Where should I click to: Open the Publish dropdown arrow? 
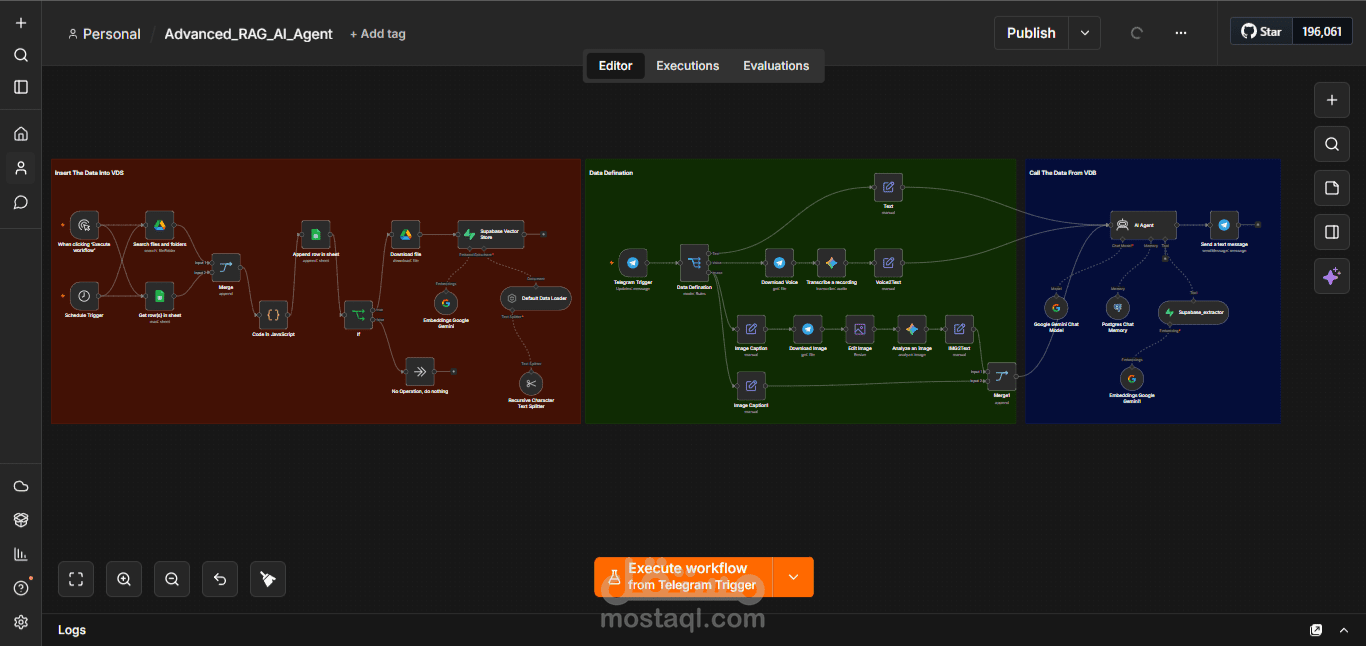point(1085,33)
